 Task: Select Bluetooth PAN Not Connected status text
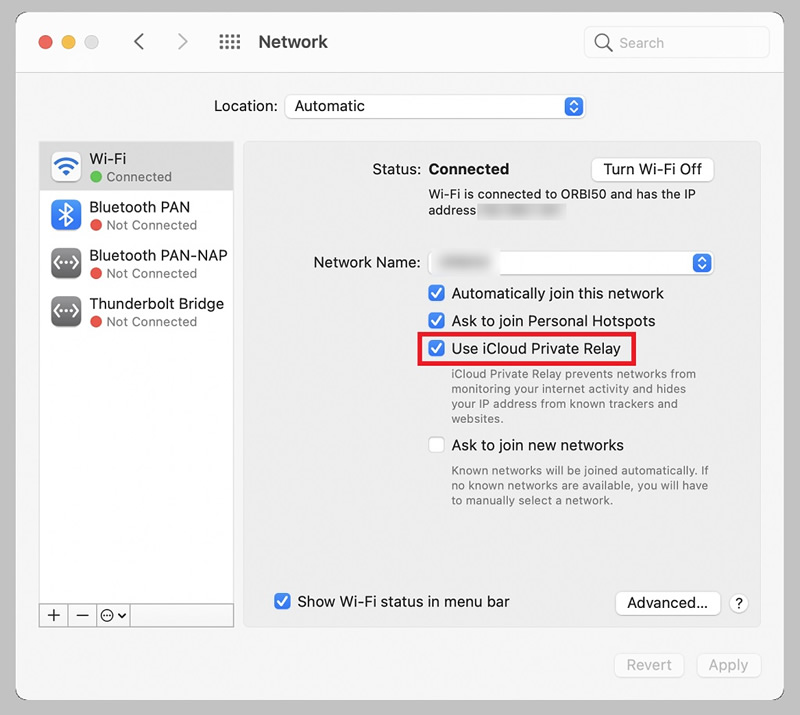[152, 225]
